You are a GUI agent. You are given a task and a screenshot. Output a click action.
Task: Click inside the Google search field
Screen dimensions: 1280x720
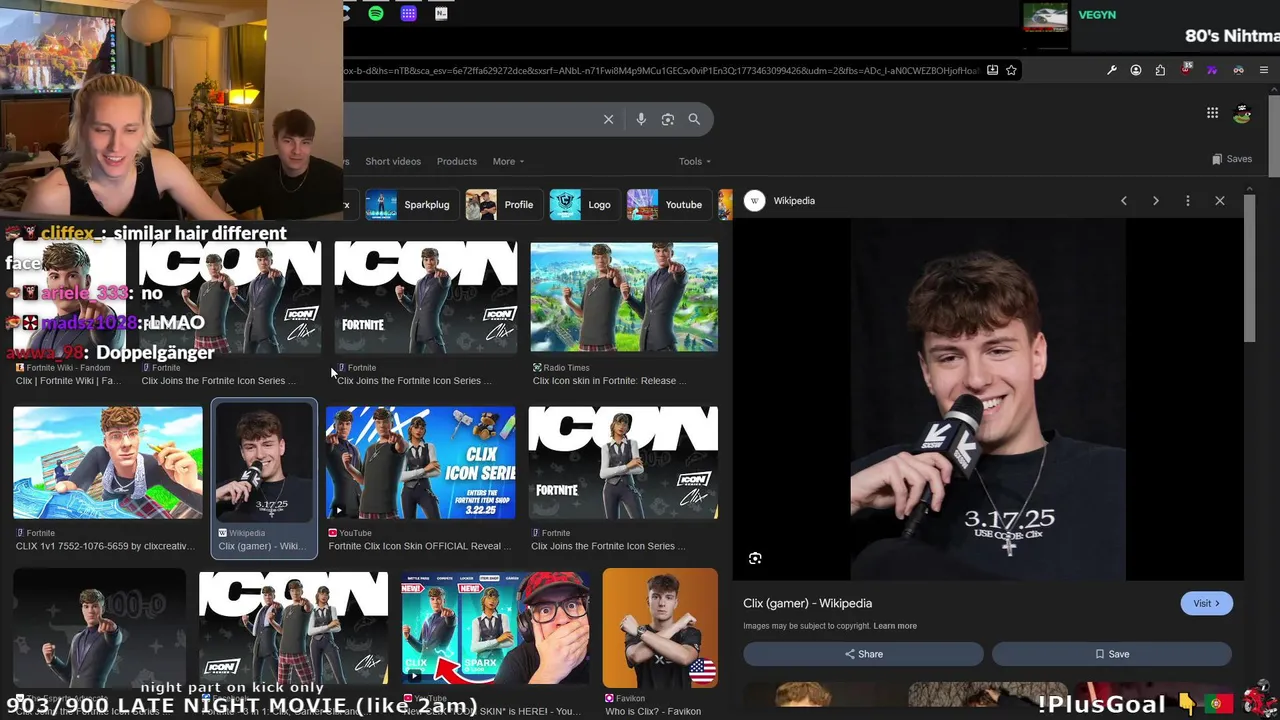click(470, 119)
